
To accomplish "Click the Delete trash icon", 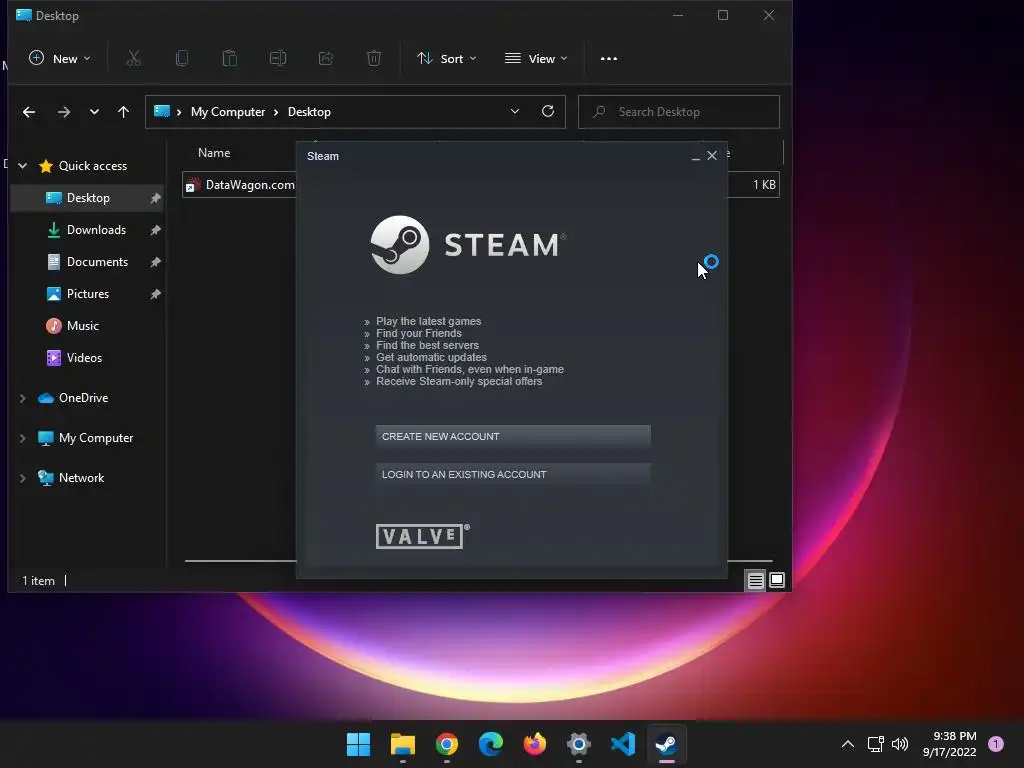I will tap(374, 59).
